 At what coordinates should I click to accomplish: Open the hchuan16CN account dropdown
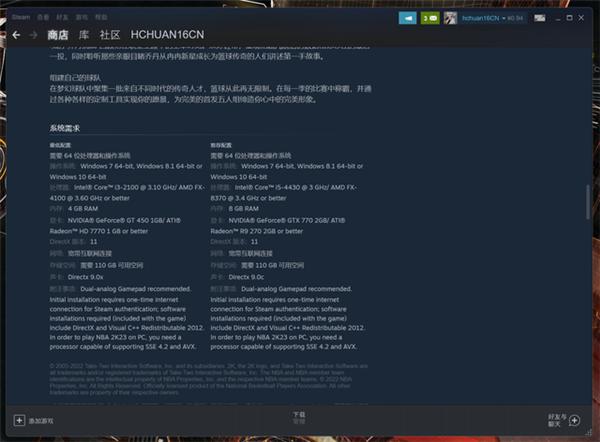[x=492, y=18]
